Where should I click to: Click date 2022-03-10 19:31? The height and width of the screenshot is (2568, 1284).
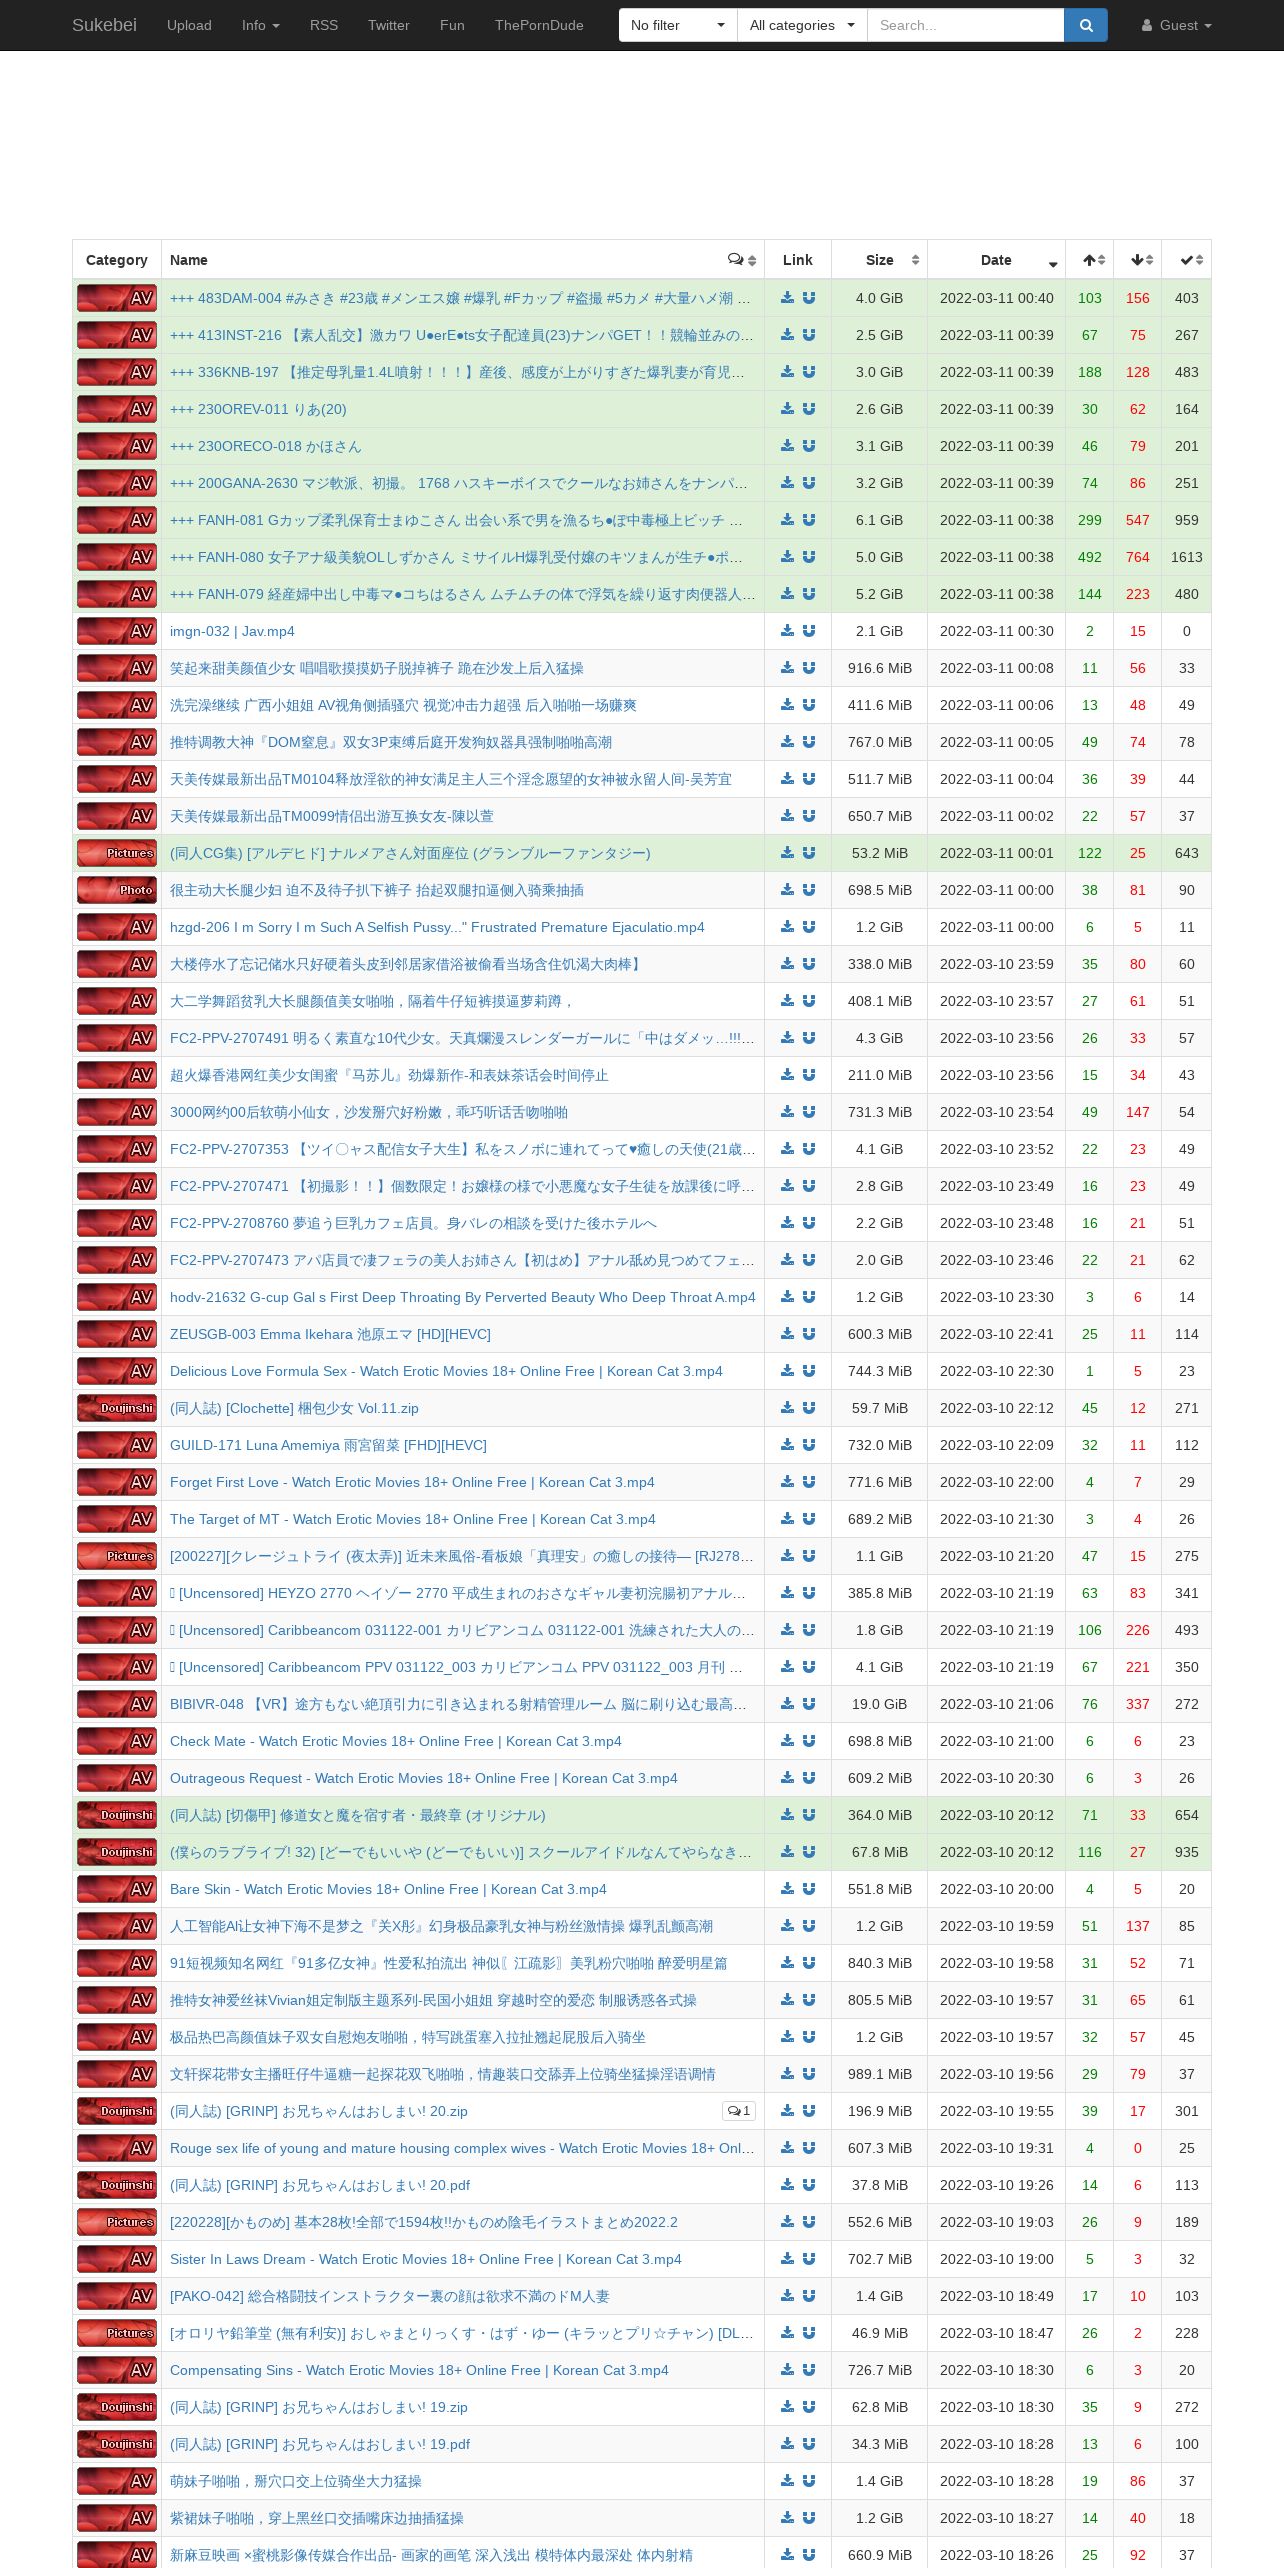tap(997, 2148)
